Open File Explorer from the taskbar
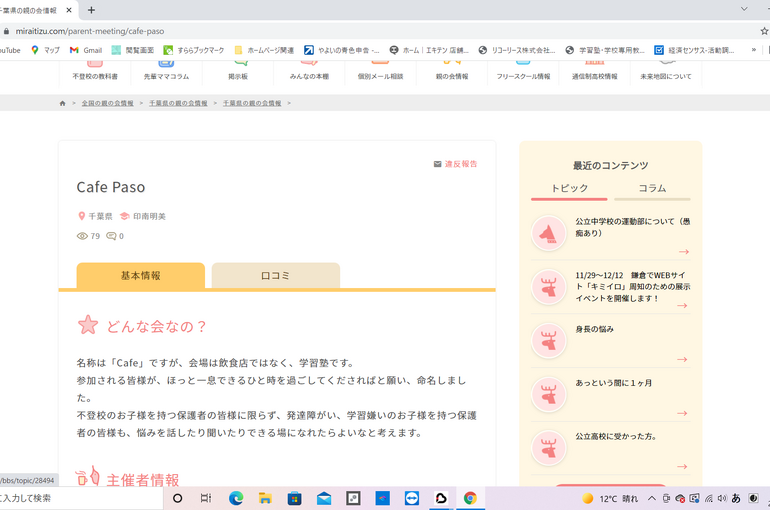 coord(265,498)
